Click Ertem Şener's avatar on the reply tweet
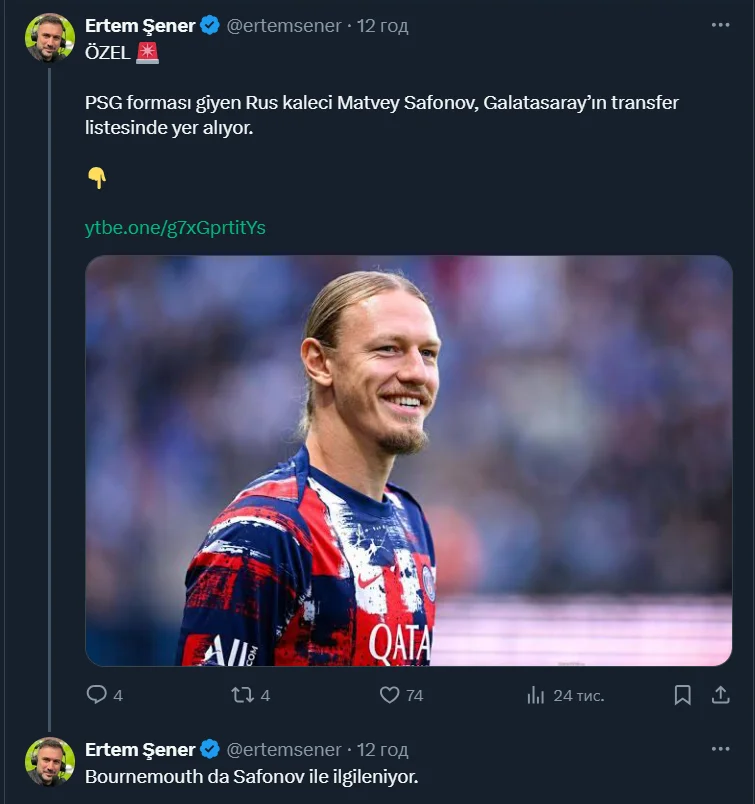755x804 pixels. pos(50,762)
